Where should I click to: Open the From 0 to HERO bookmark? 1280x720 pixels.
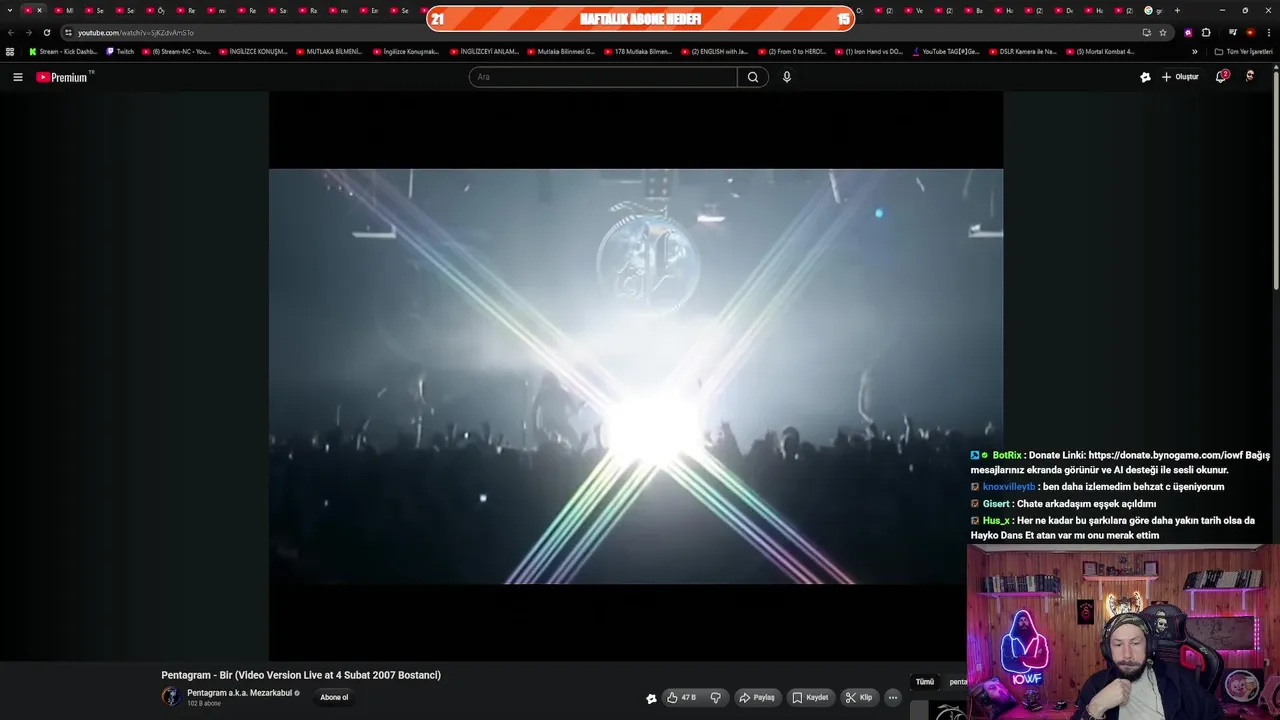point(791,51)
